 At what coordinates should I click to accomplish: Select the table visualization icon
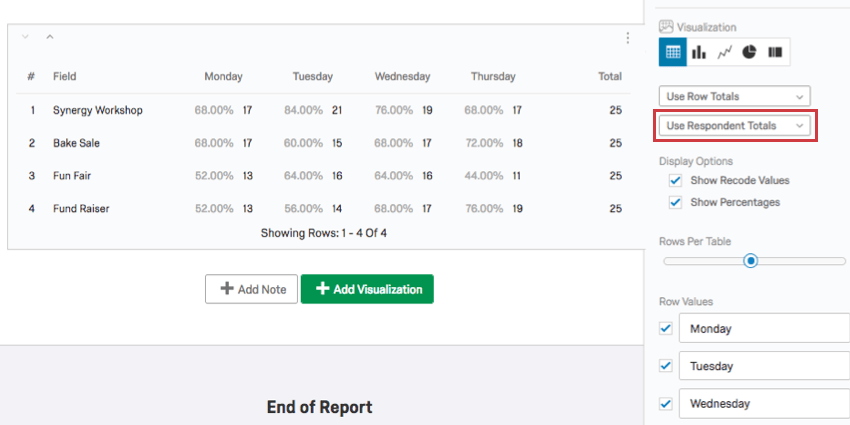tap(673, 52)
